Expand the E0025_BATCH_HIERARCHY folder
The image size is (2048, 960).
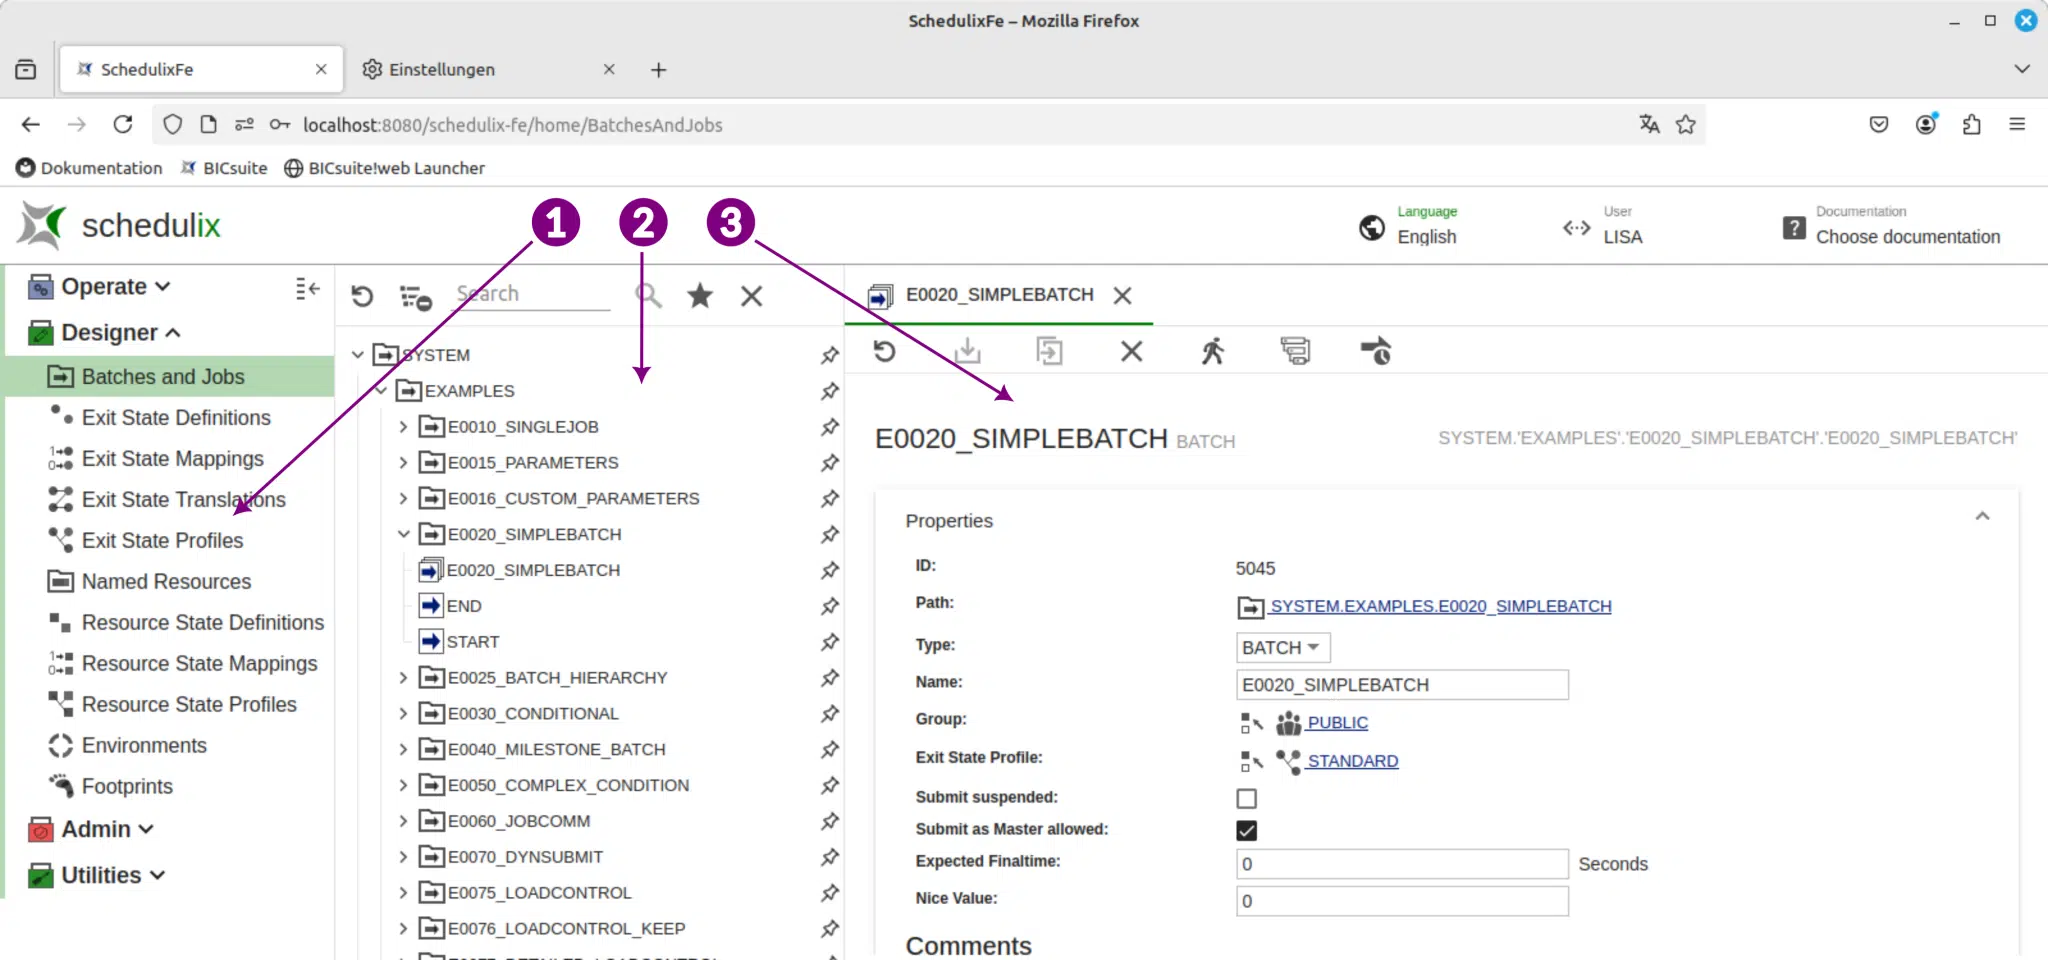pyautogui.click(x=403, y=678)
